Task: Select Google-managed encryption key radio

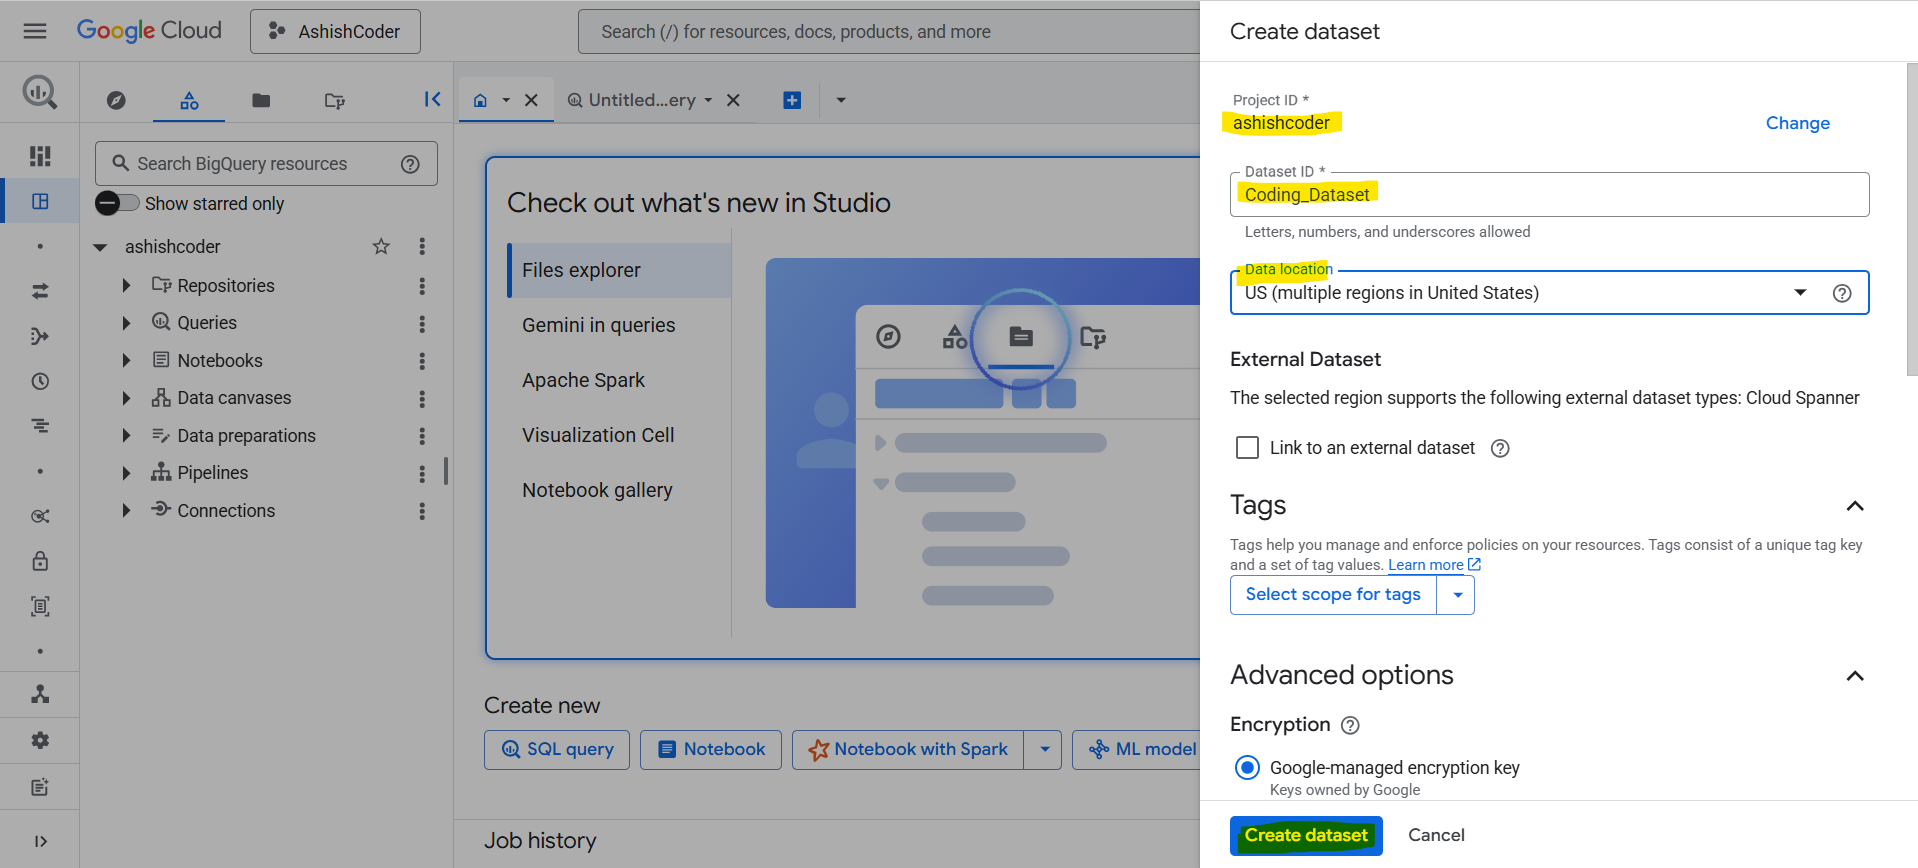Action: (x=1247, y=768)
